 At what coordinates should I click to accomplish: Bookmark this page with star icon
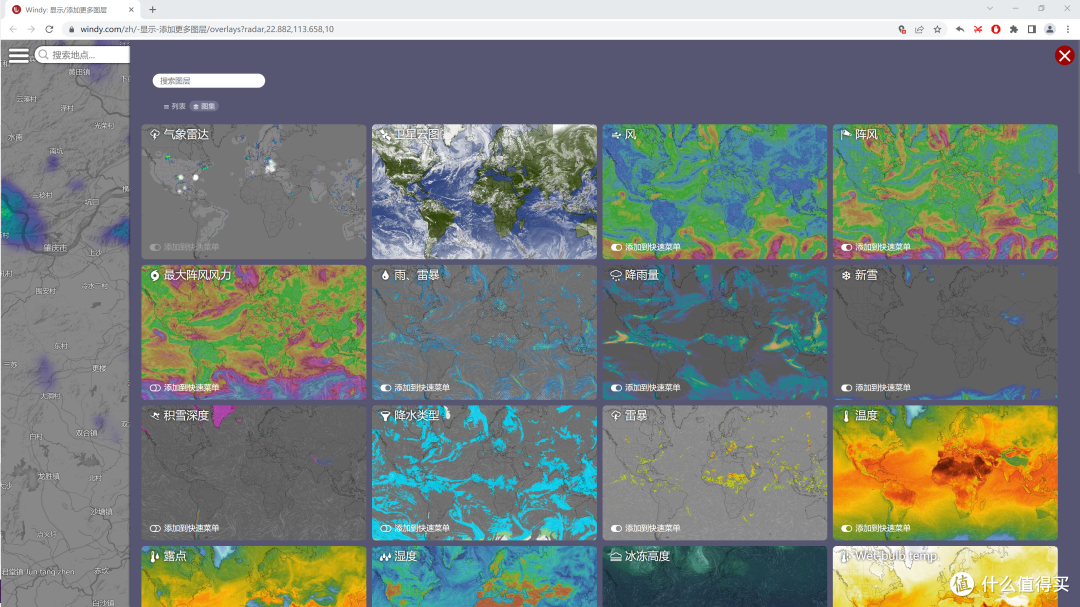click(937, 29)
